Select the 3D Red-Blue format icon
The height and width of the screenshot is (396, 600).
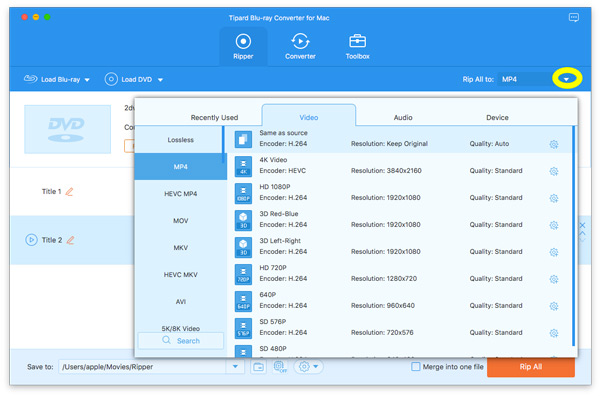click(243, 220)
